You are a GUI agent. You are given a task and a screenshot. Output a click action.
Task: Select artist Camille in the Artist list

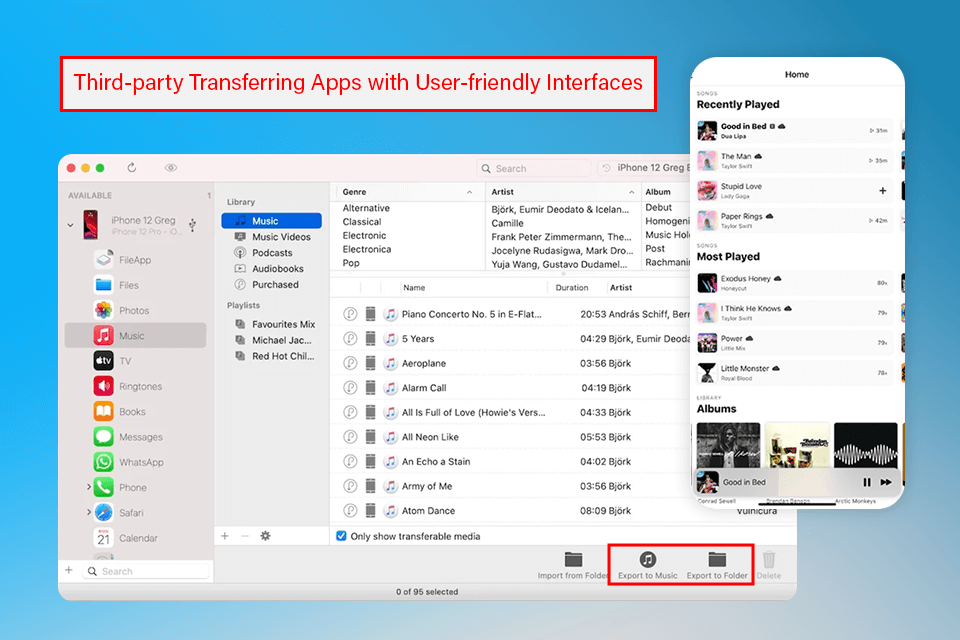coord(508,223)
